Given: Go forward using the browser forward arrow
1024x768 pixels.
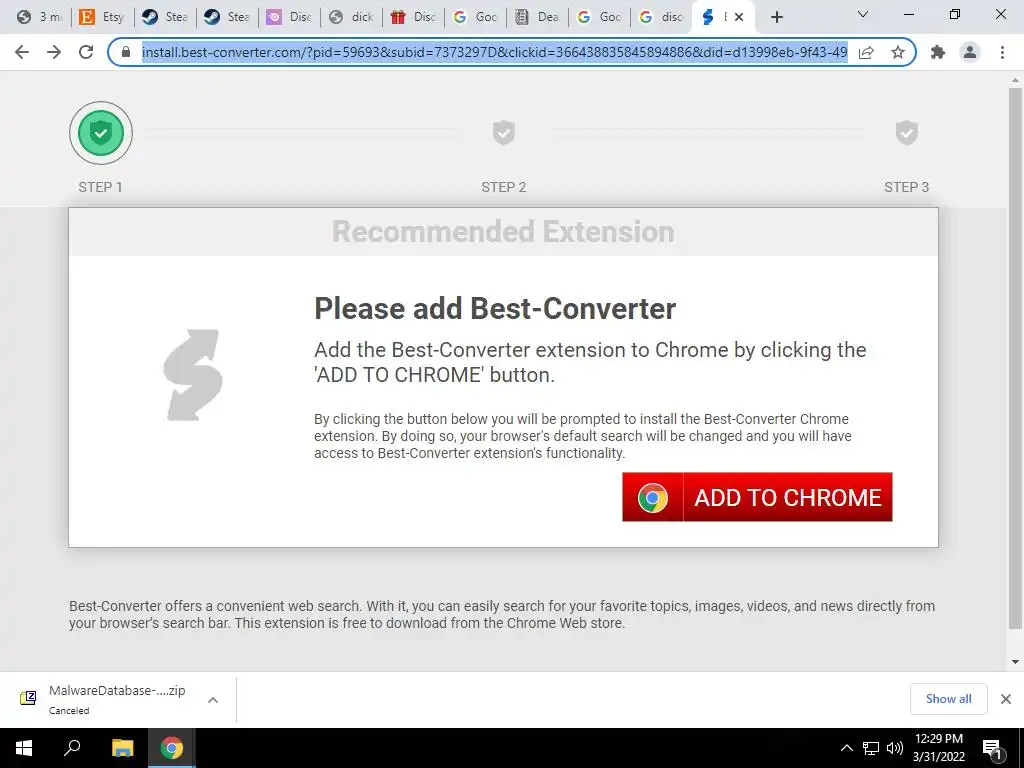Looking at the screenshot, I should 54,52.
